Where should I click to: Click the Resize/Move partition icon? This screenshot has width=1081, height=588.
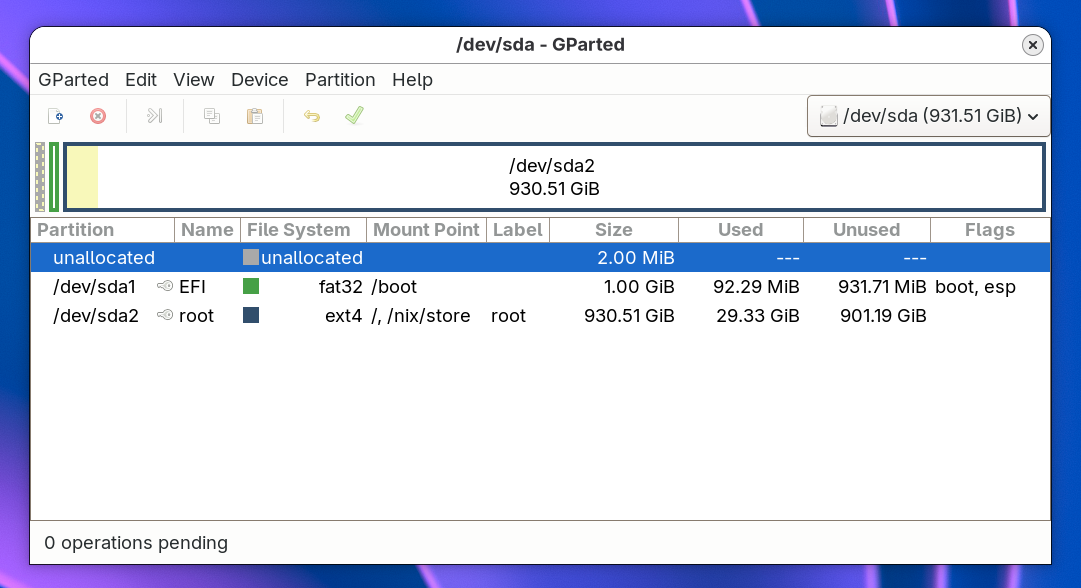(154, 116)
